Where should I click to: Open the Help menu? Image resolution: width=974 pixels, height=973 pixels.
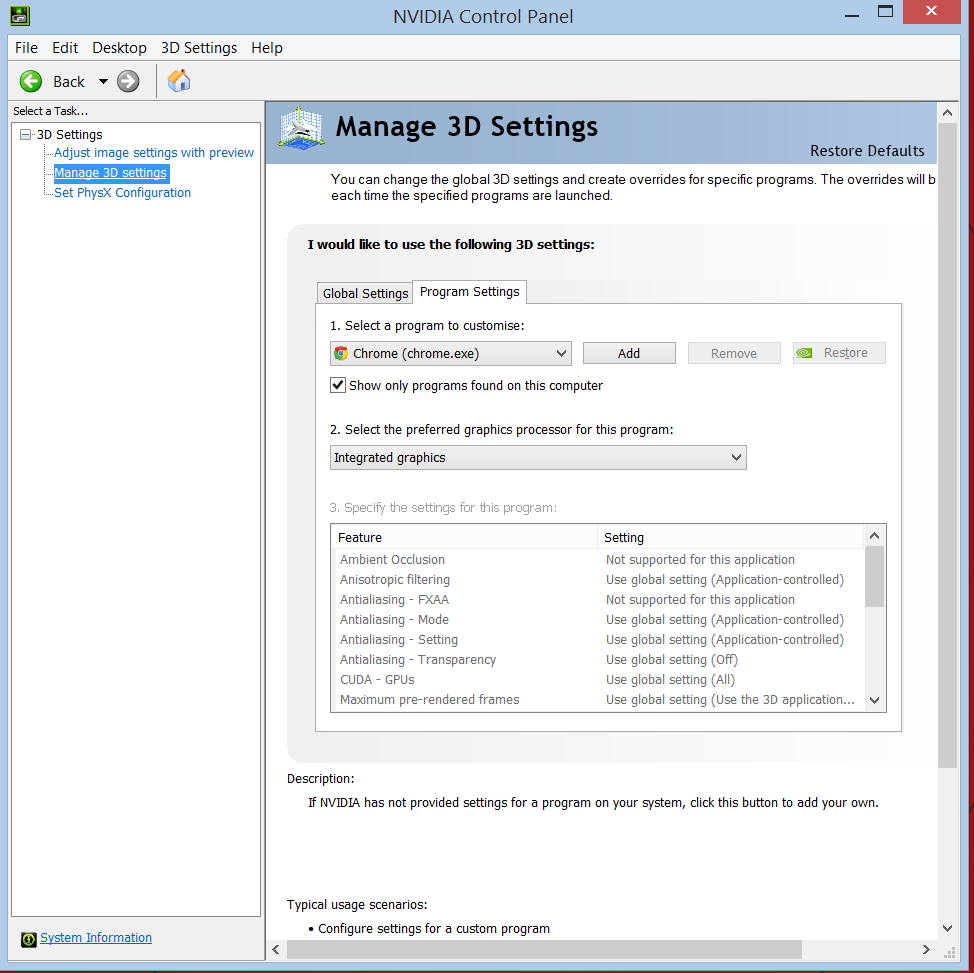click(266, 48)
